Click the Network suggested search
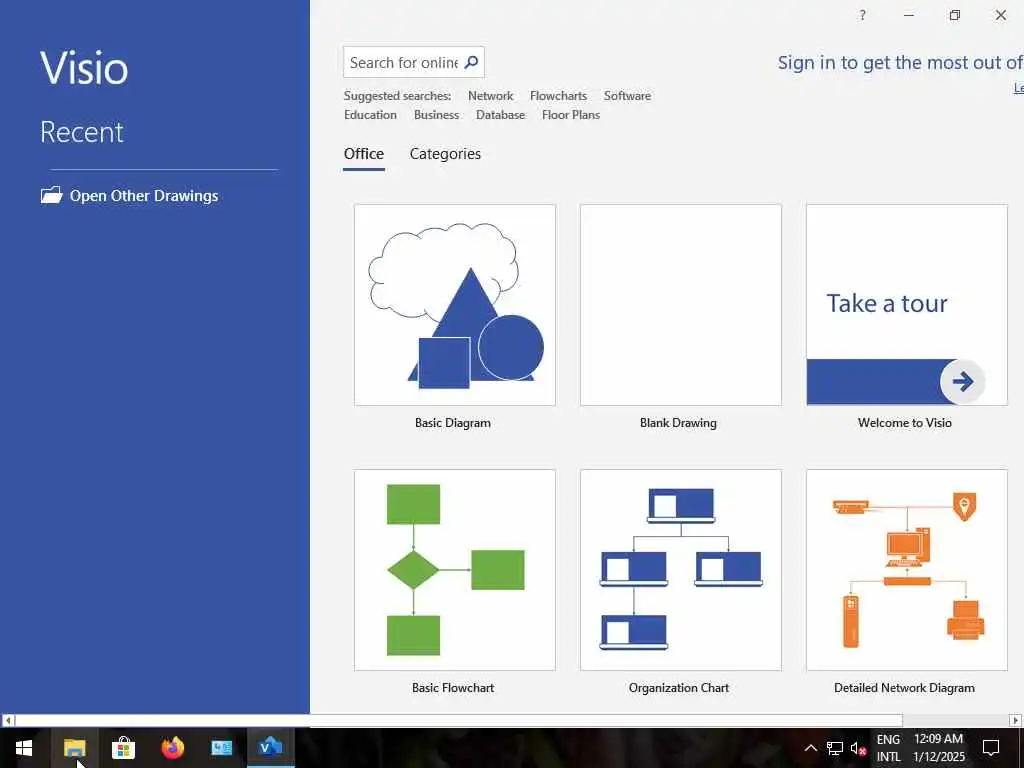The width and height of the screenshot is (1024, 768). [x=490, y=96]
